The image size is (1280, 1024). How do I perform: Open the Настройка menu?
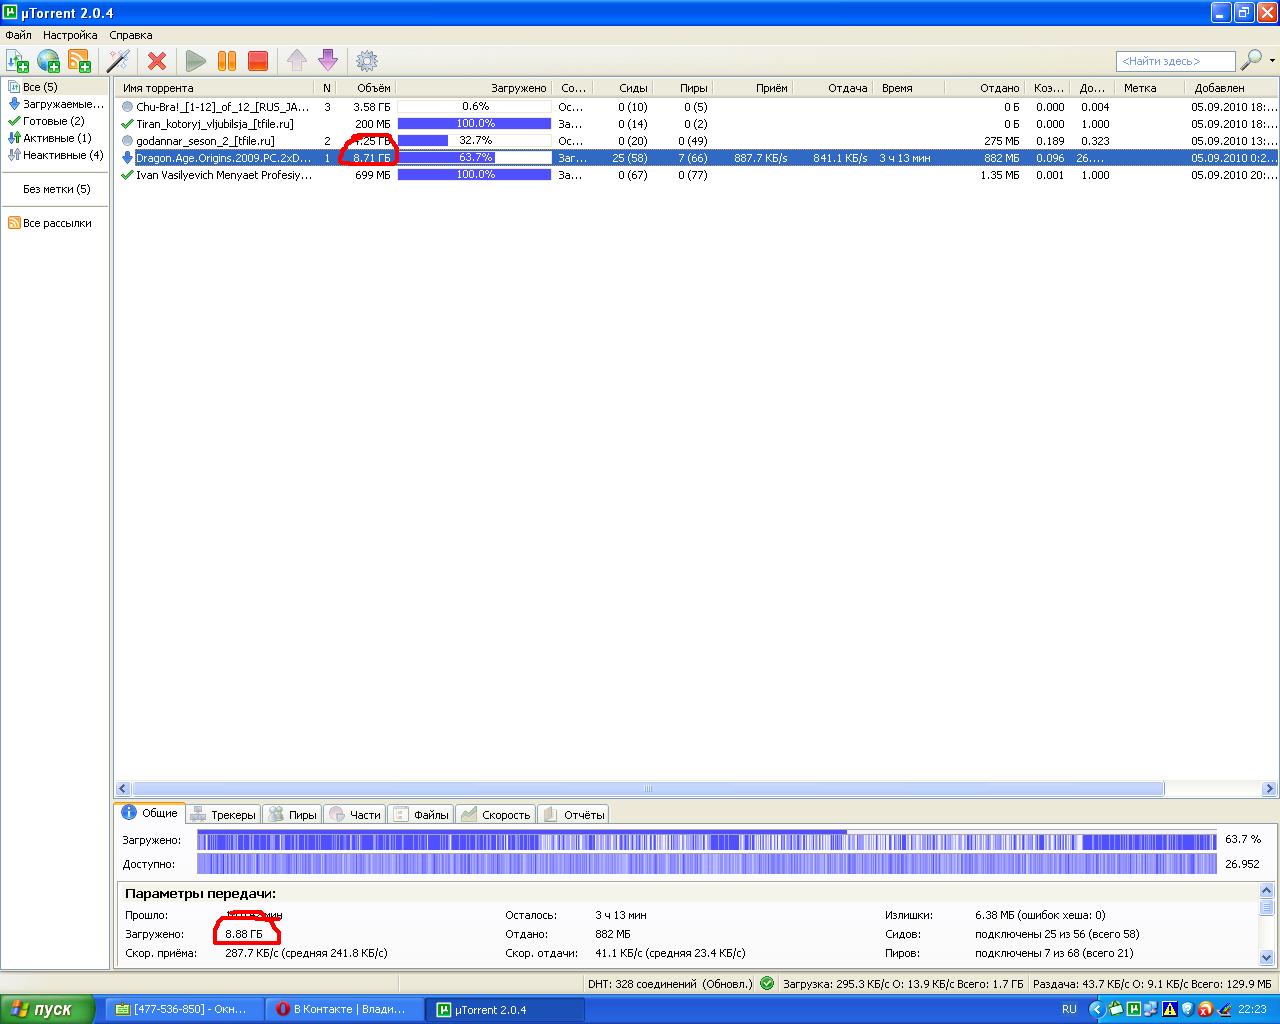pos(70,35)
